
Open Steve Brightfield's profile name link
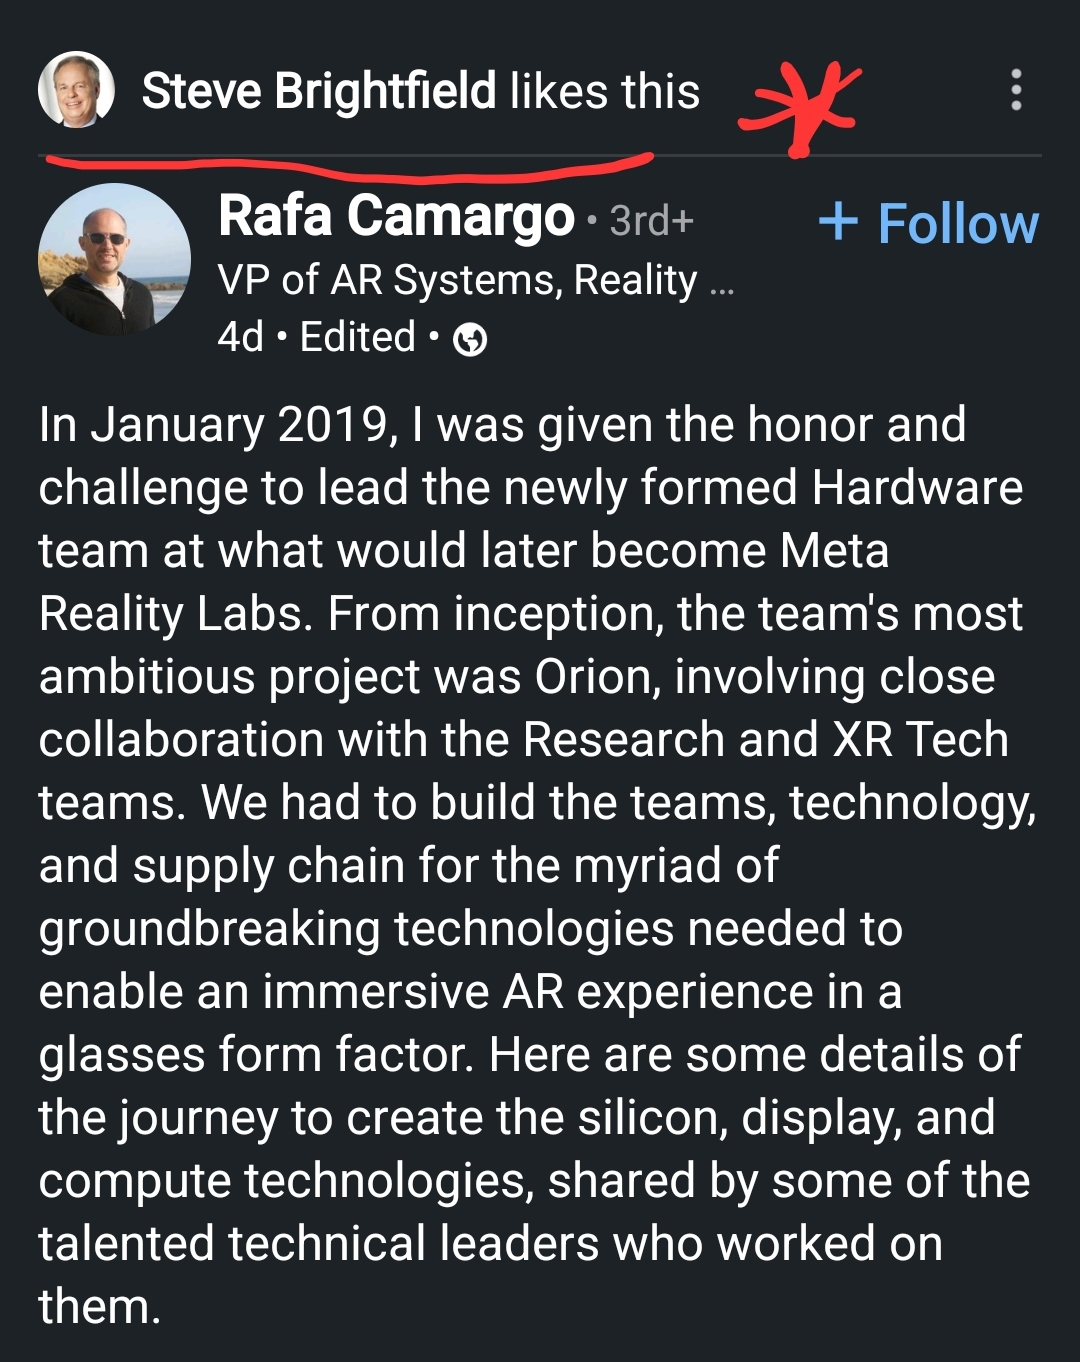tap(319, 91)
